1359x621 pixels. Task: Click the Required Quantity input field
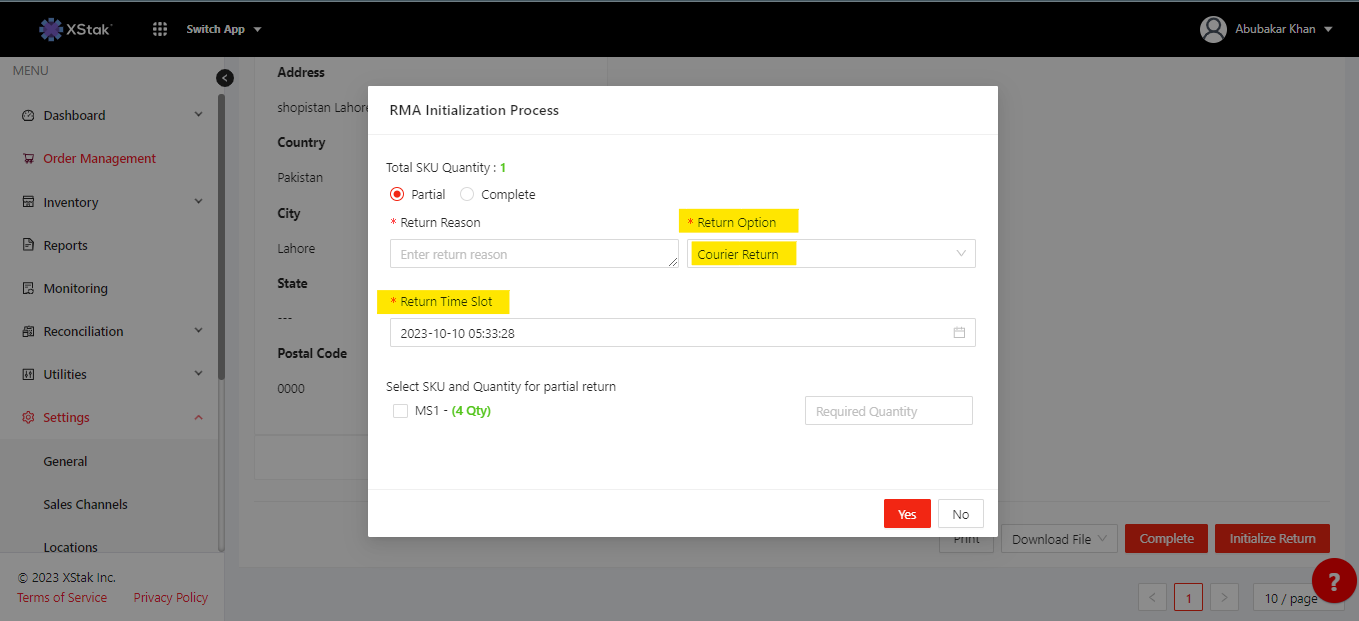(888, 411)
